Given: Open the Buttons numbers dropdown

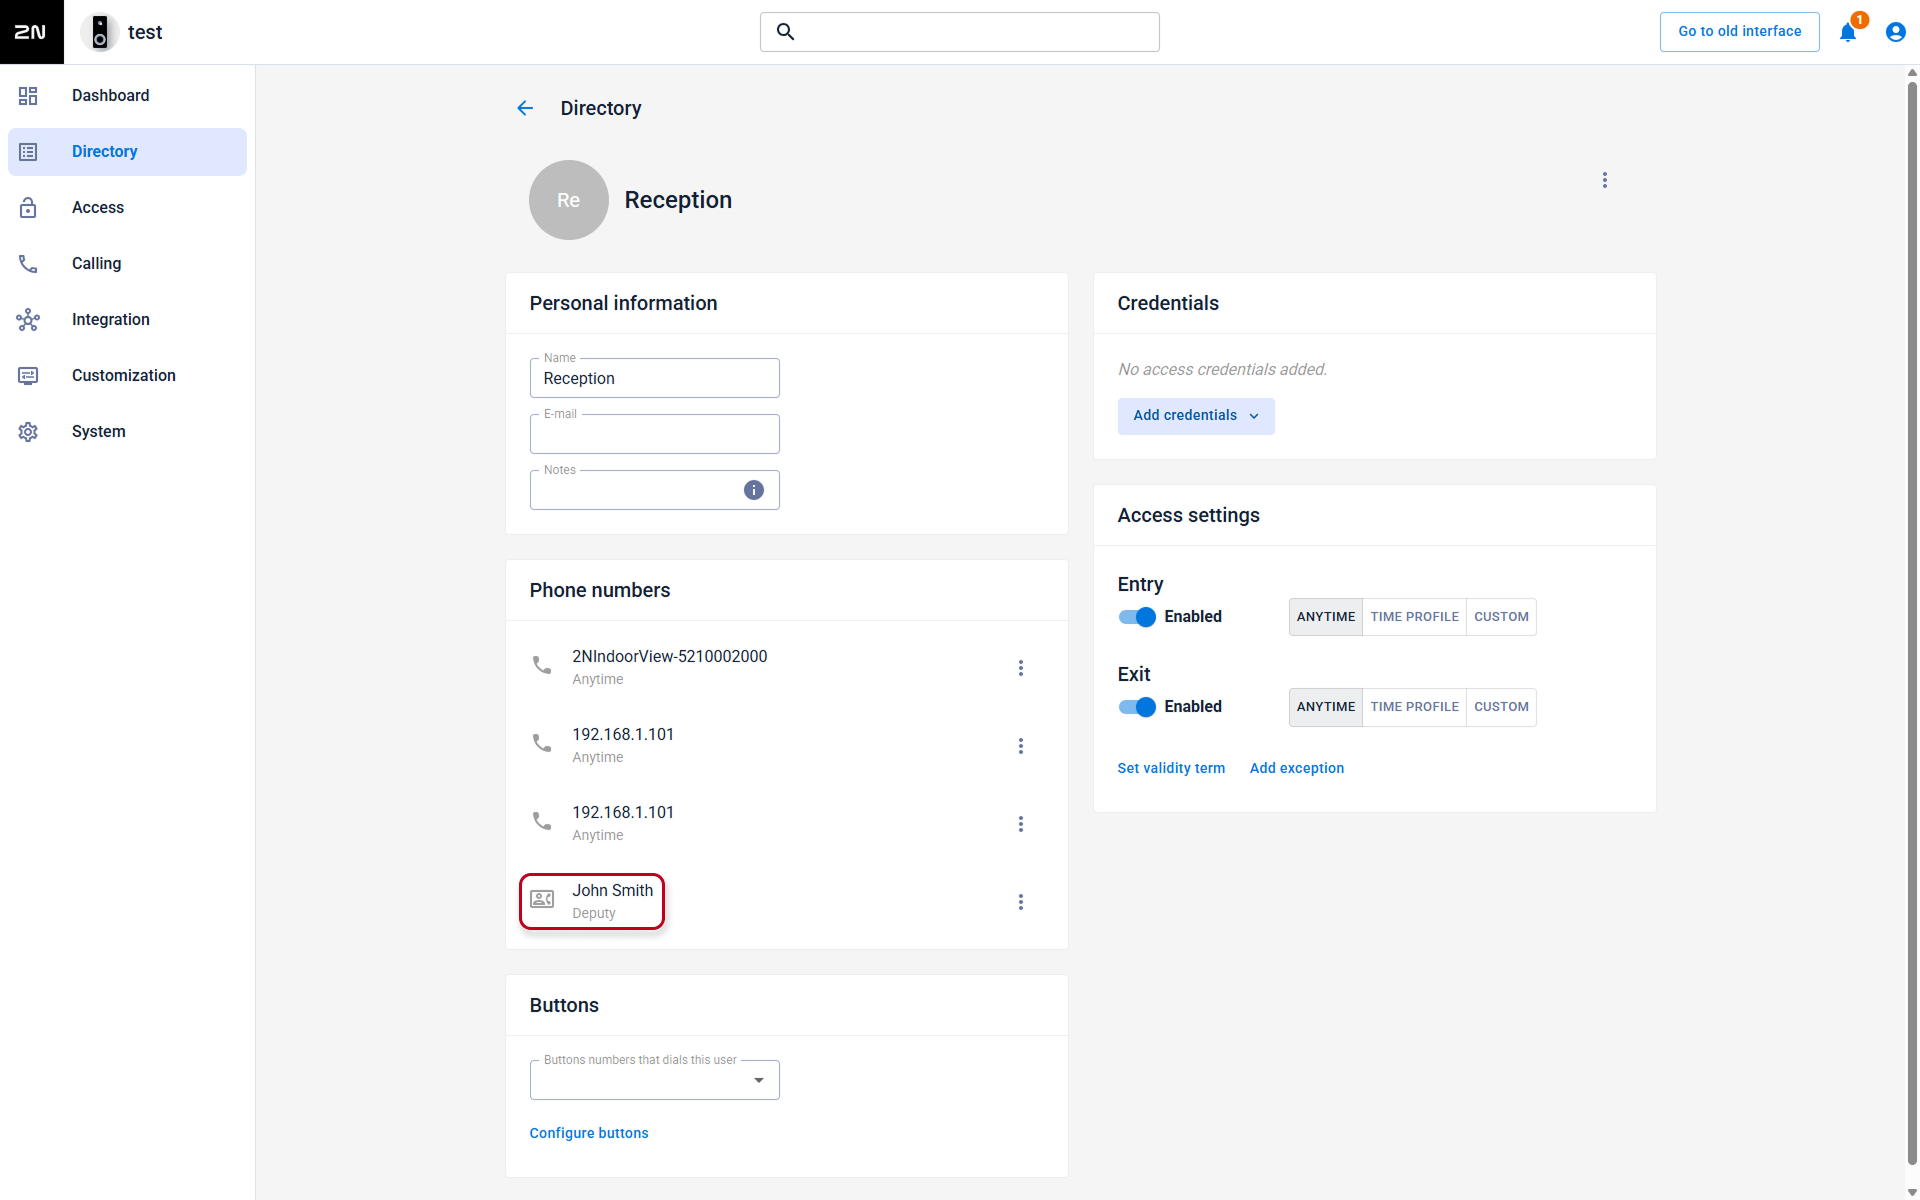Looking at the screenshot, I should click(655, 1080).
